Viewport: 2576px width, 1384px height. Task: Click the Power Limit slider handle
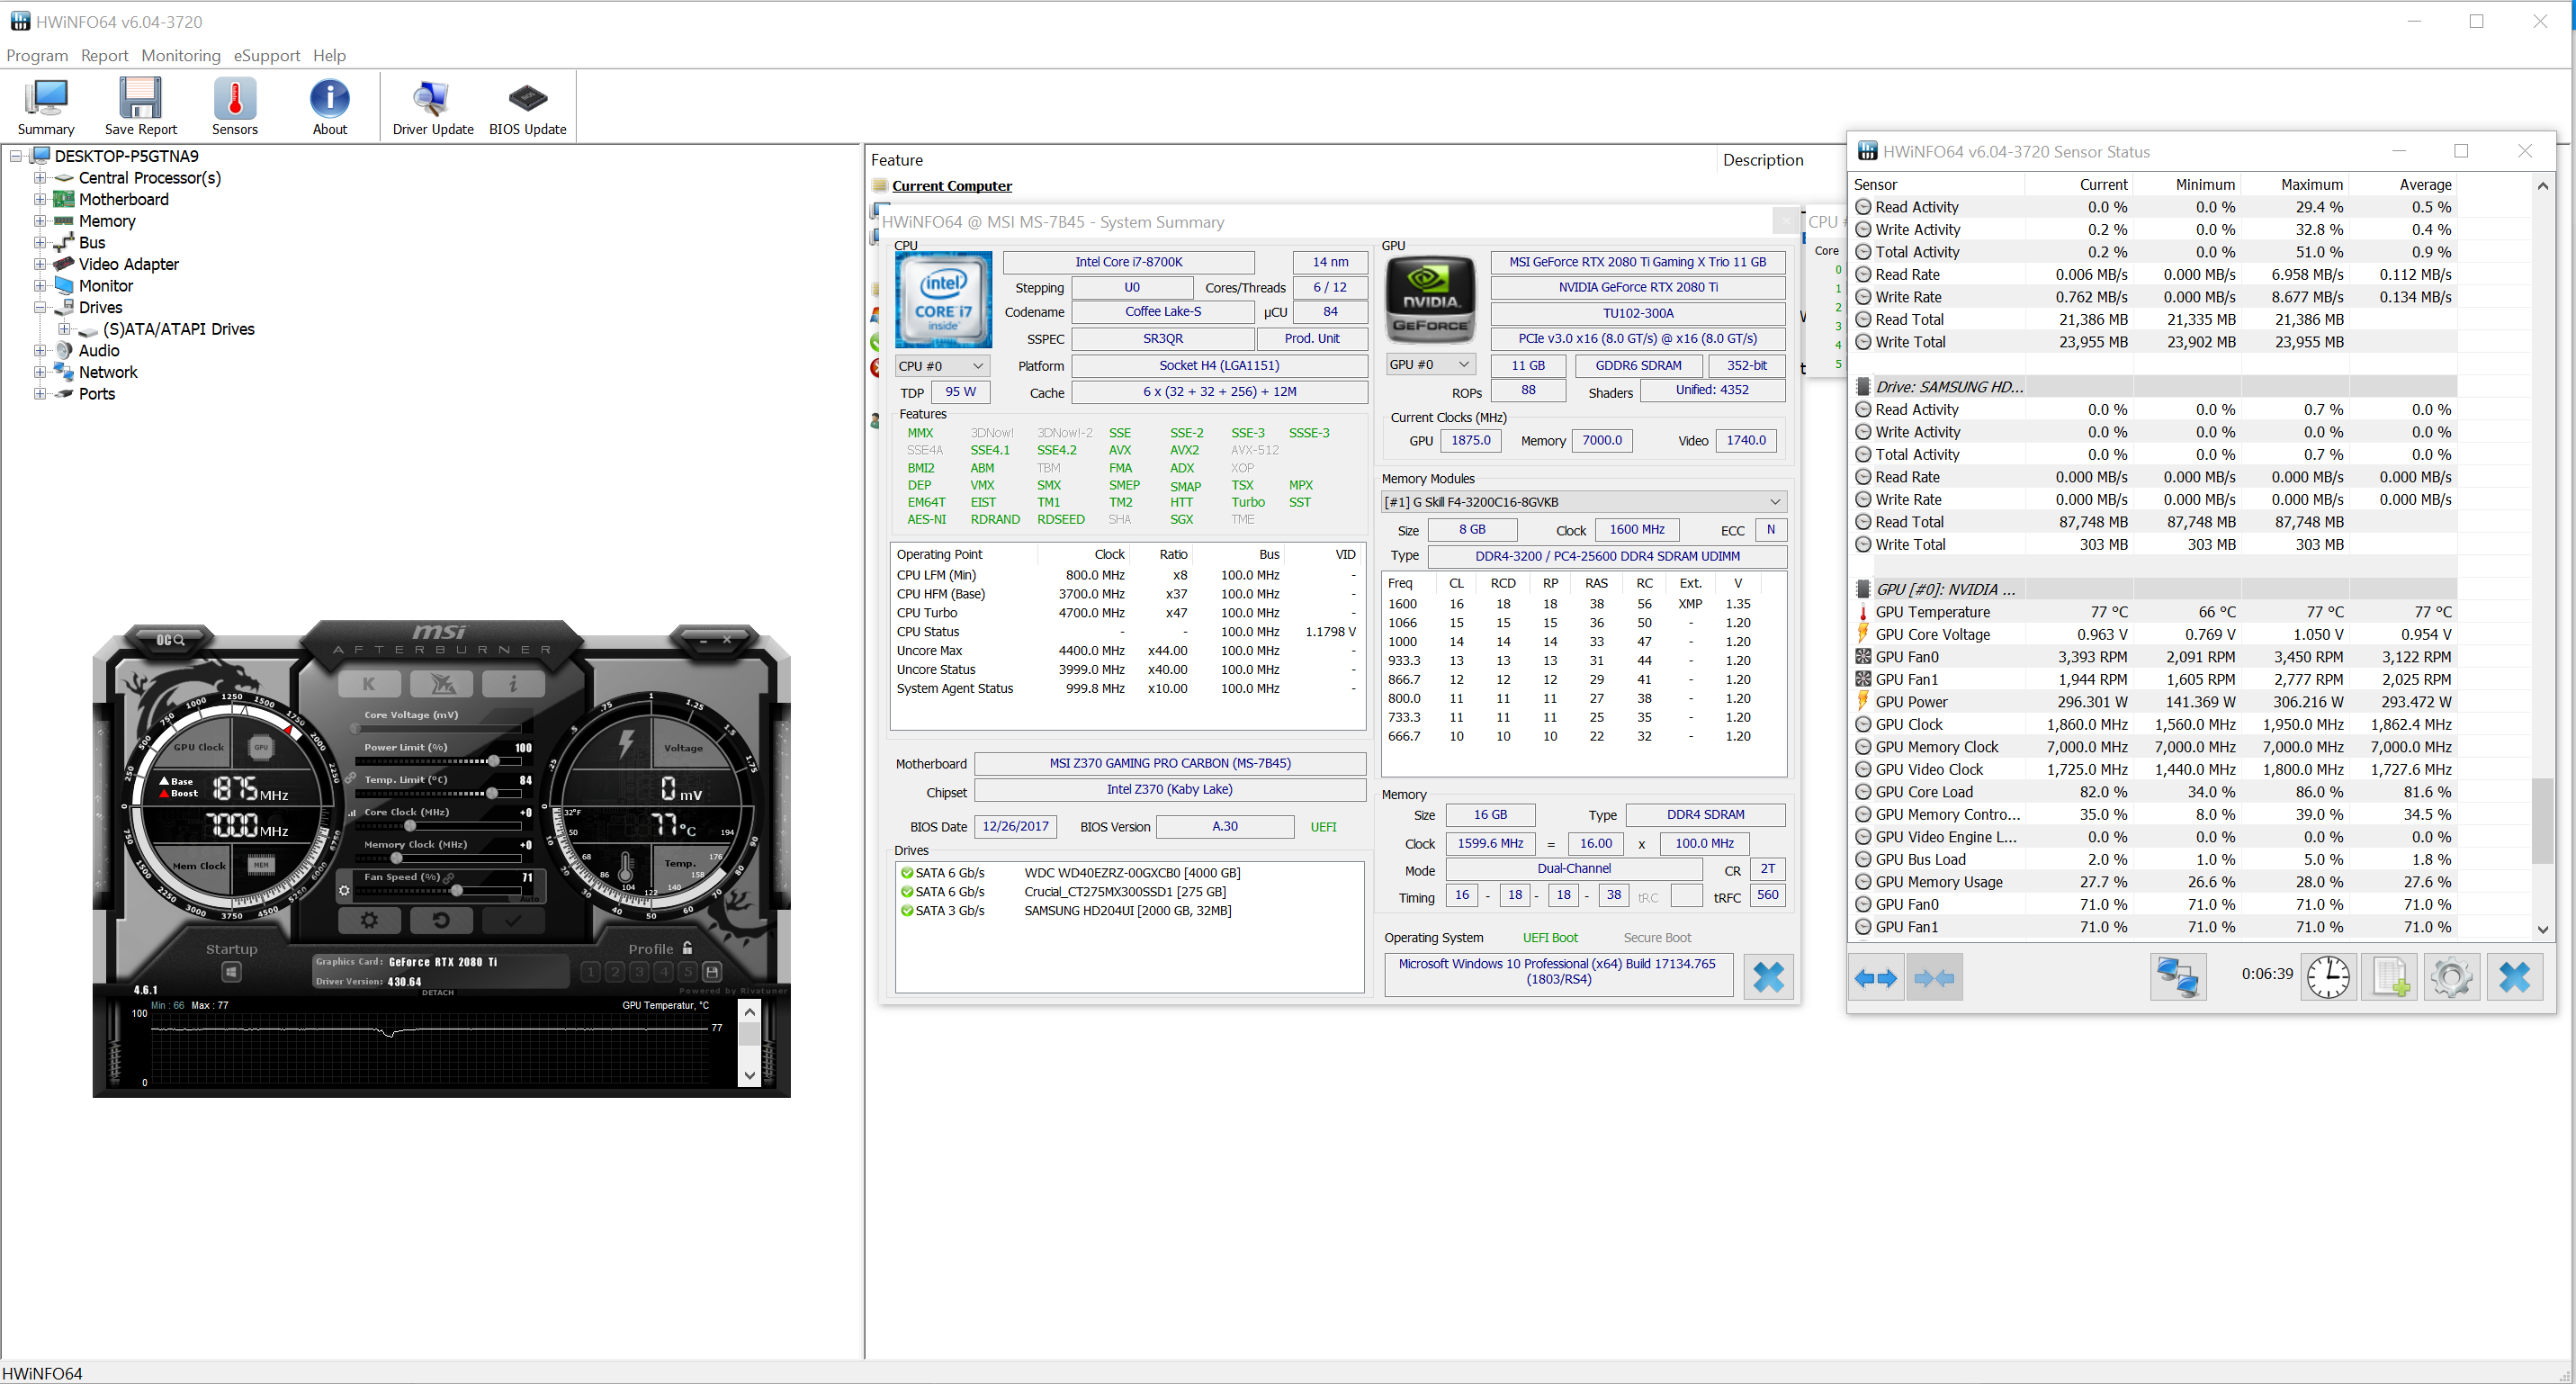[x=494, y=761]
